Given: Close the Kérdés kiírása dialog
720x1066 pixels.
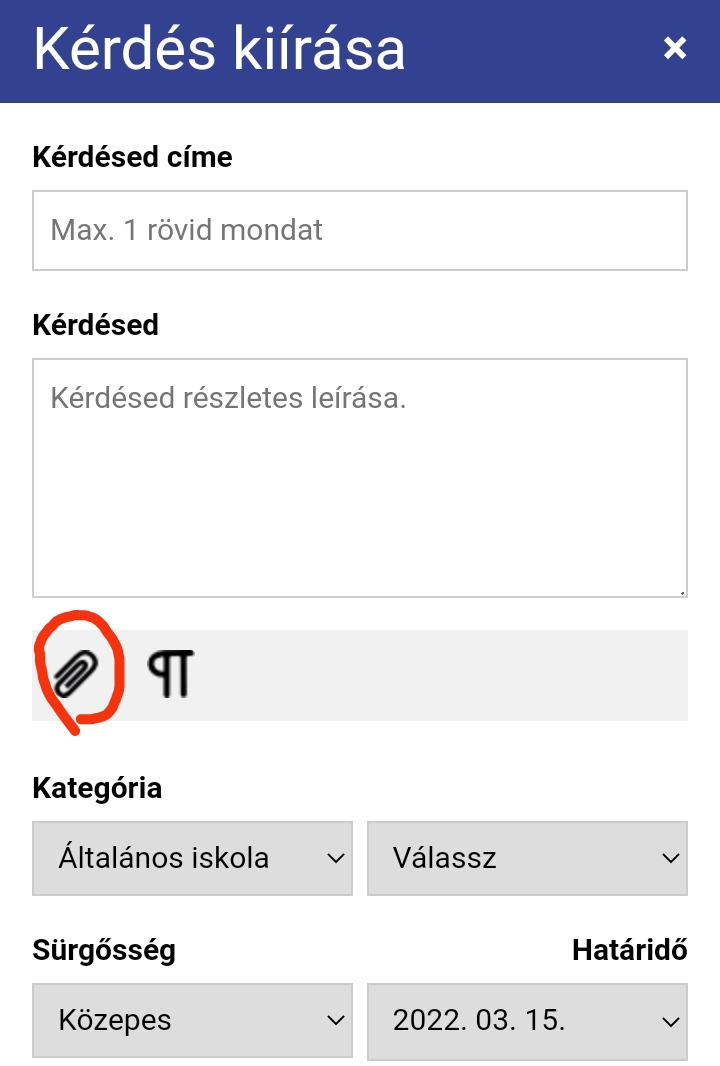Looking at the screenshot, I should [675, 48].
